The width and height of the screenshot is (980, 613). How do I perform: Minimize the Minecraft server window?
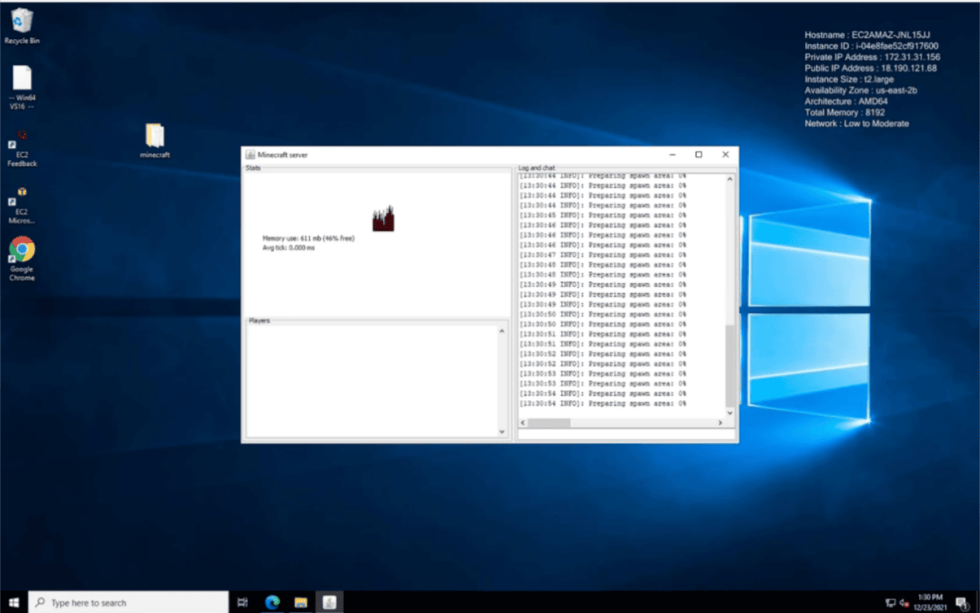click(672, 155)
